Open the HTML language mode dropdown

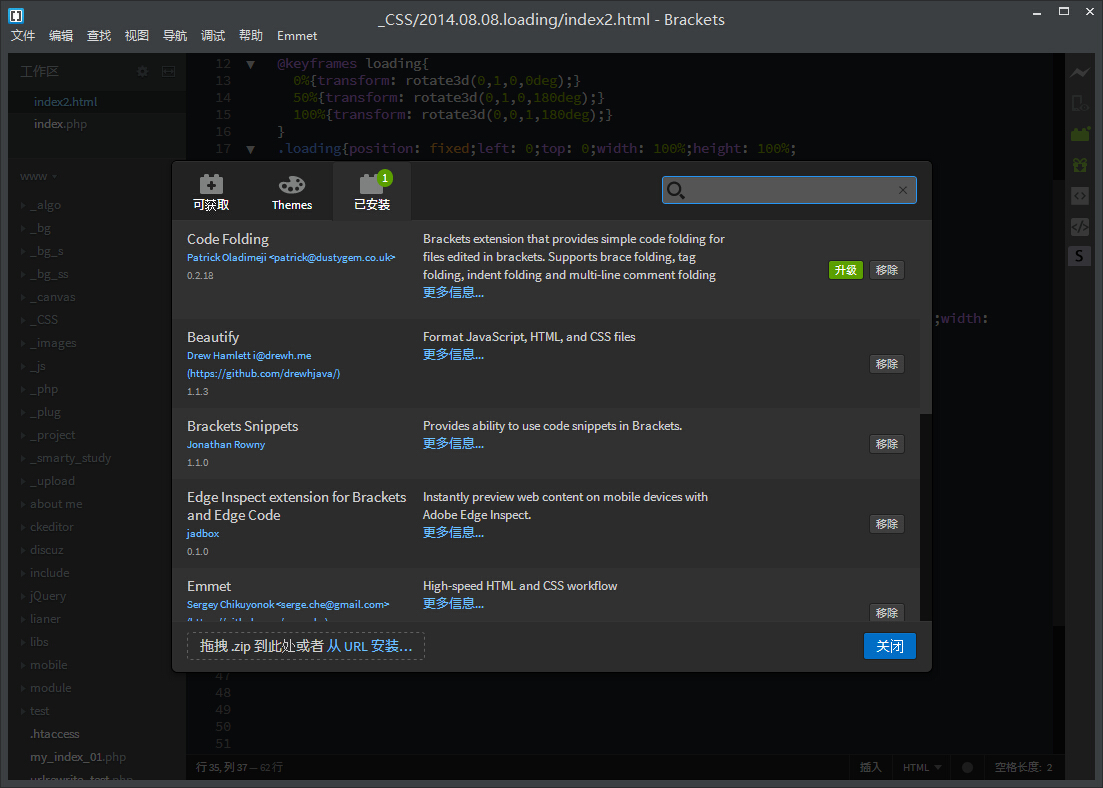[922, 767]
